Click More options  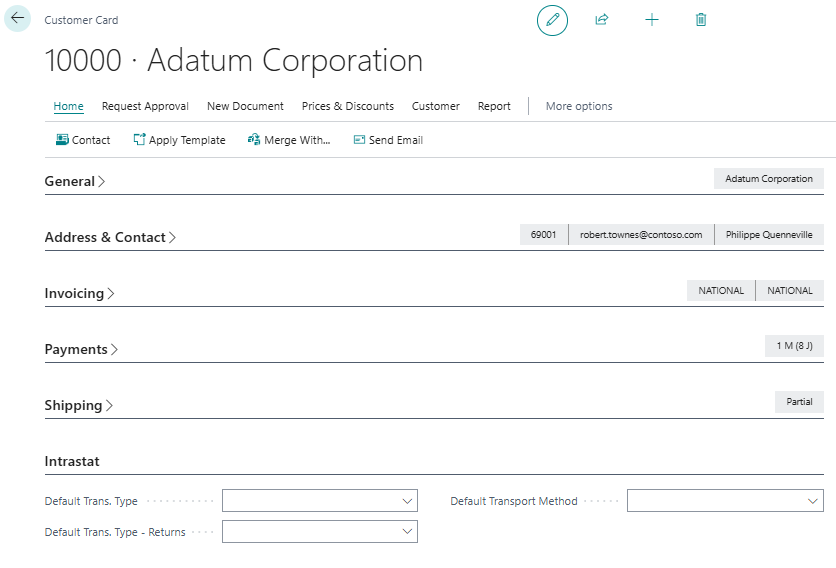579,106
